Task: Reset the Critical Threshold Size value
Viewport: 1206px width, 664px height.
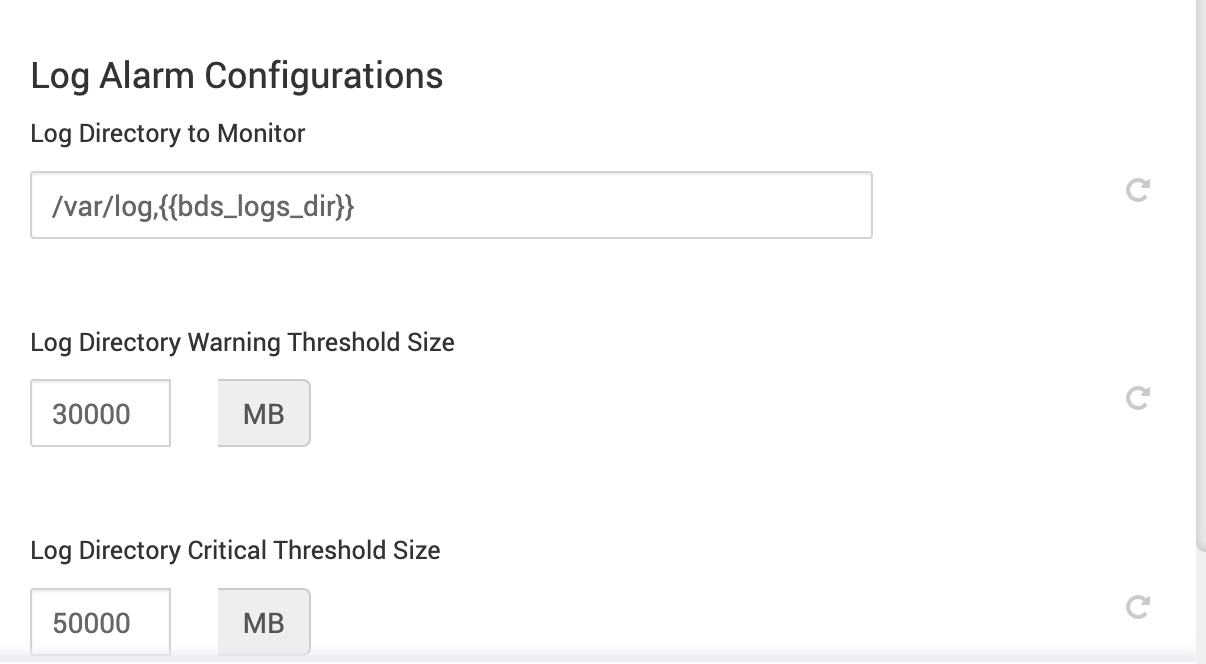Action: coord(1137,606)
